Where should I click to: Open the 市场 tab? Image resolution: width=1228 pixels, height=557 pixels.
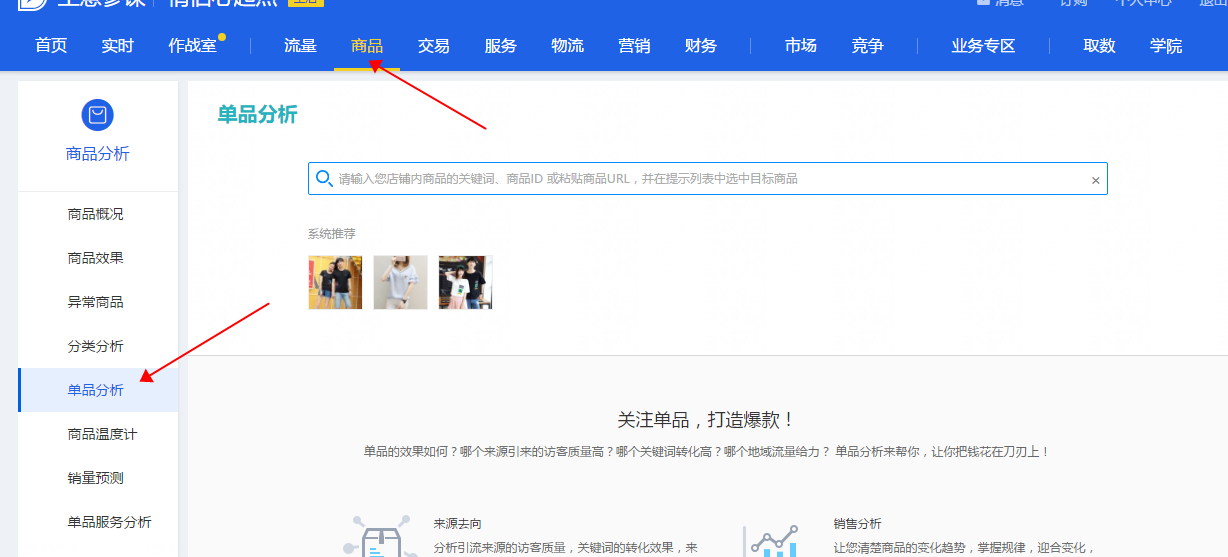[x=800, y=46]
